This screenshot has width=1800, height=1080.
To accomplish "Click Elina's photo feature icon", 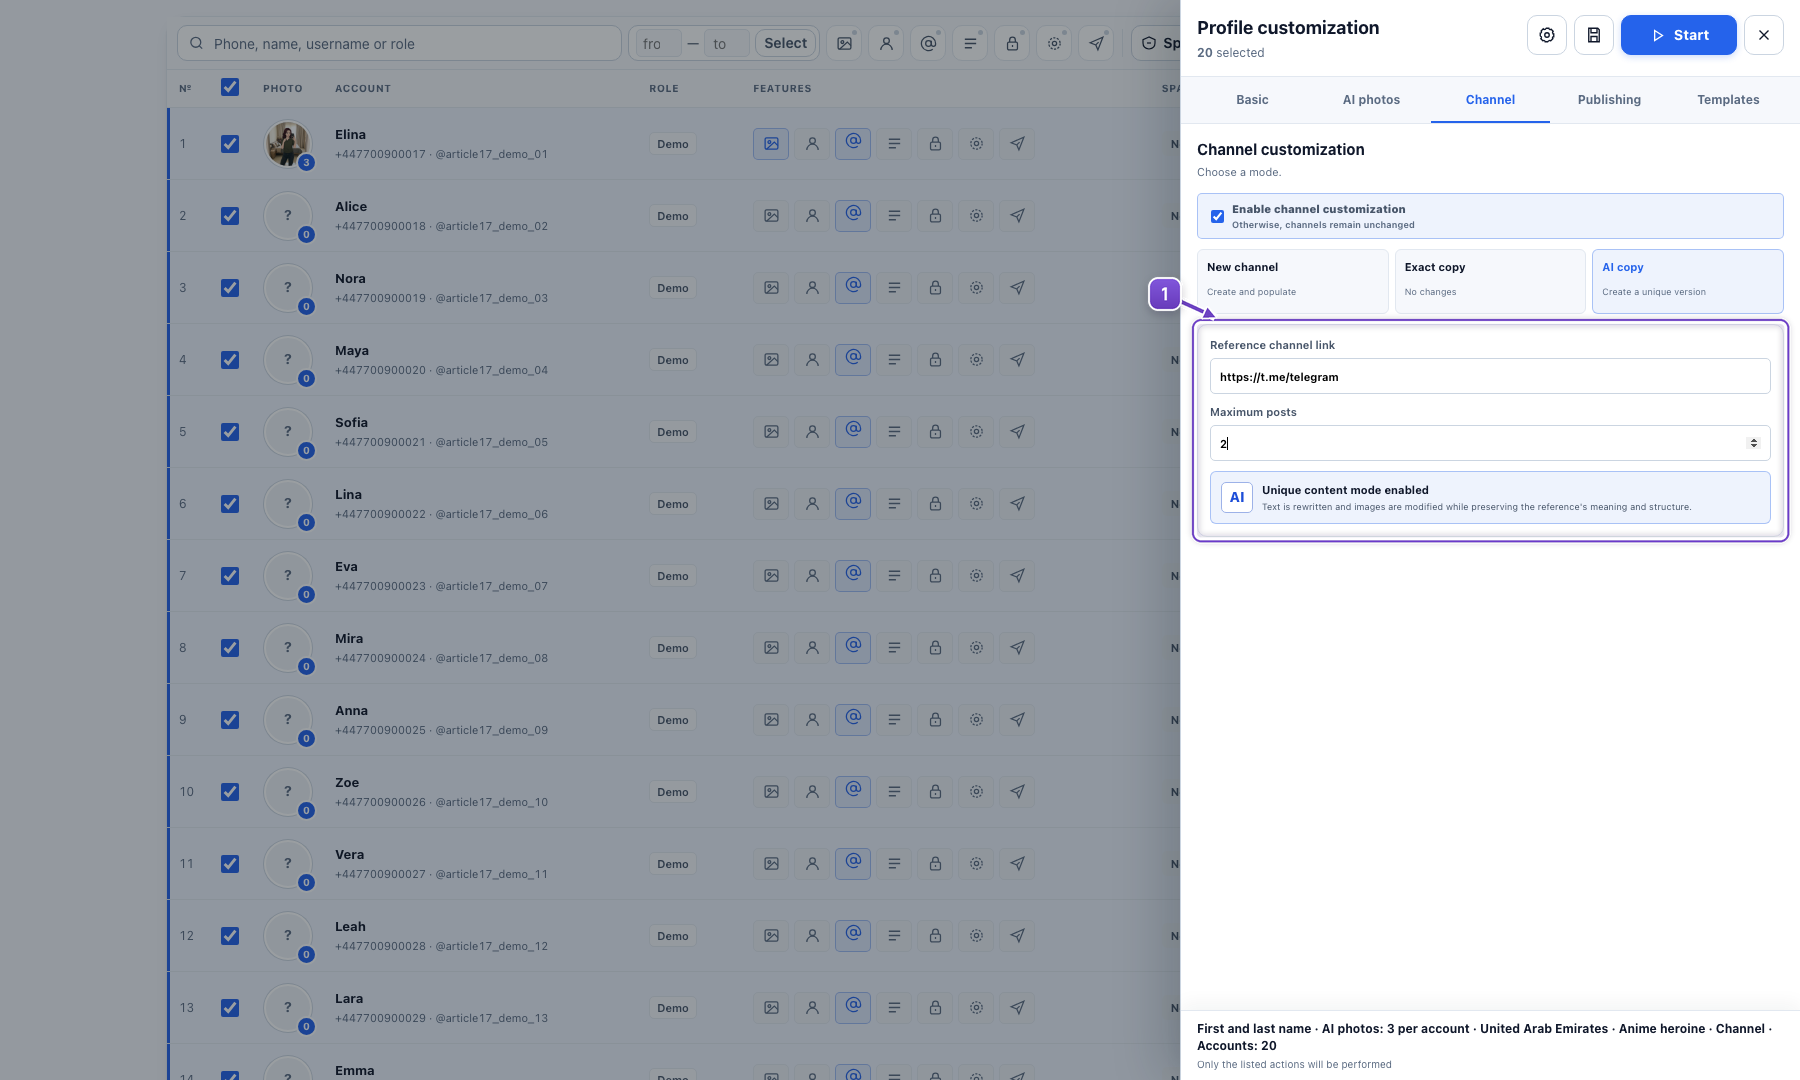I will coord(771,144).
